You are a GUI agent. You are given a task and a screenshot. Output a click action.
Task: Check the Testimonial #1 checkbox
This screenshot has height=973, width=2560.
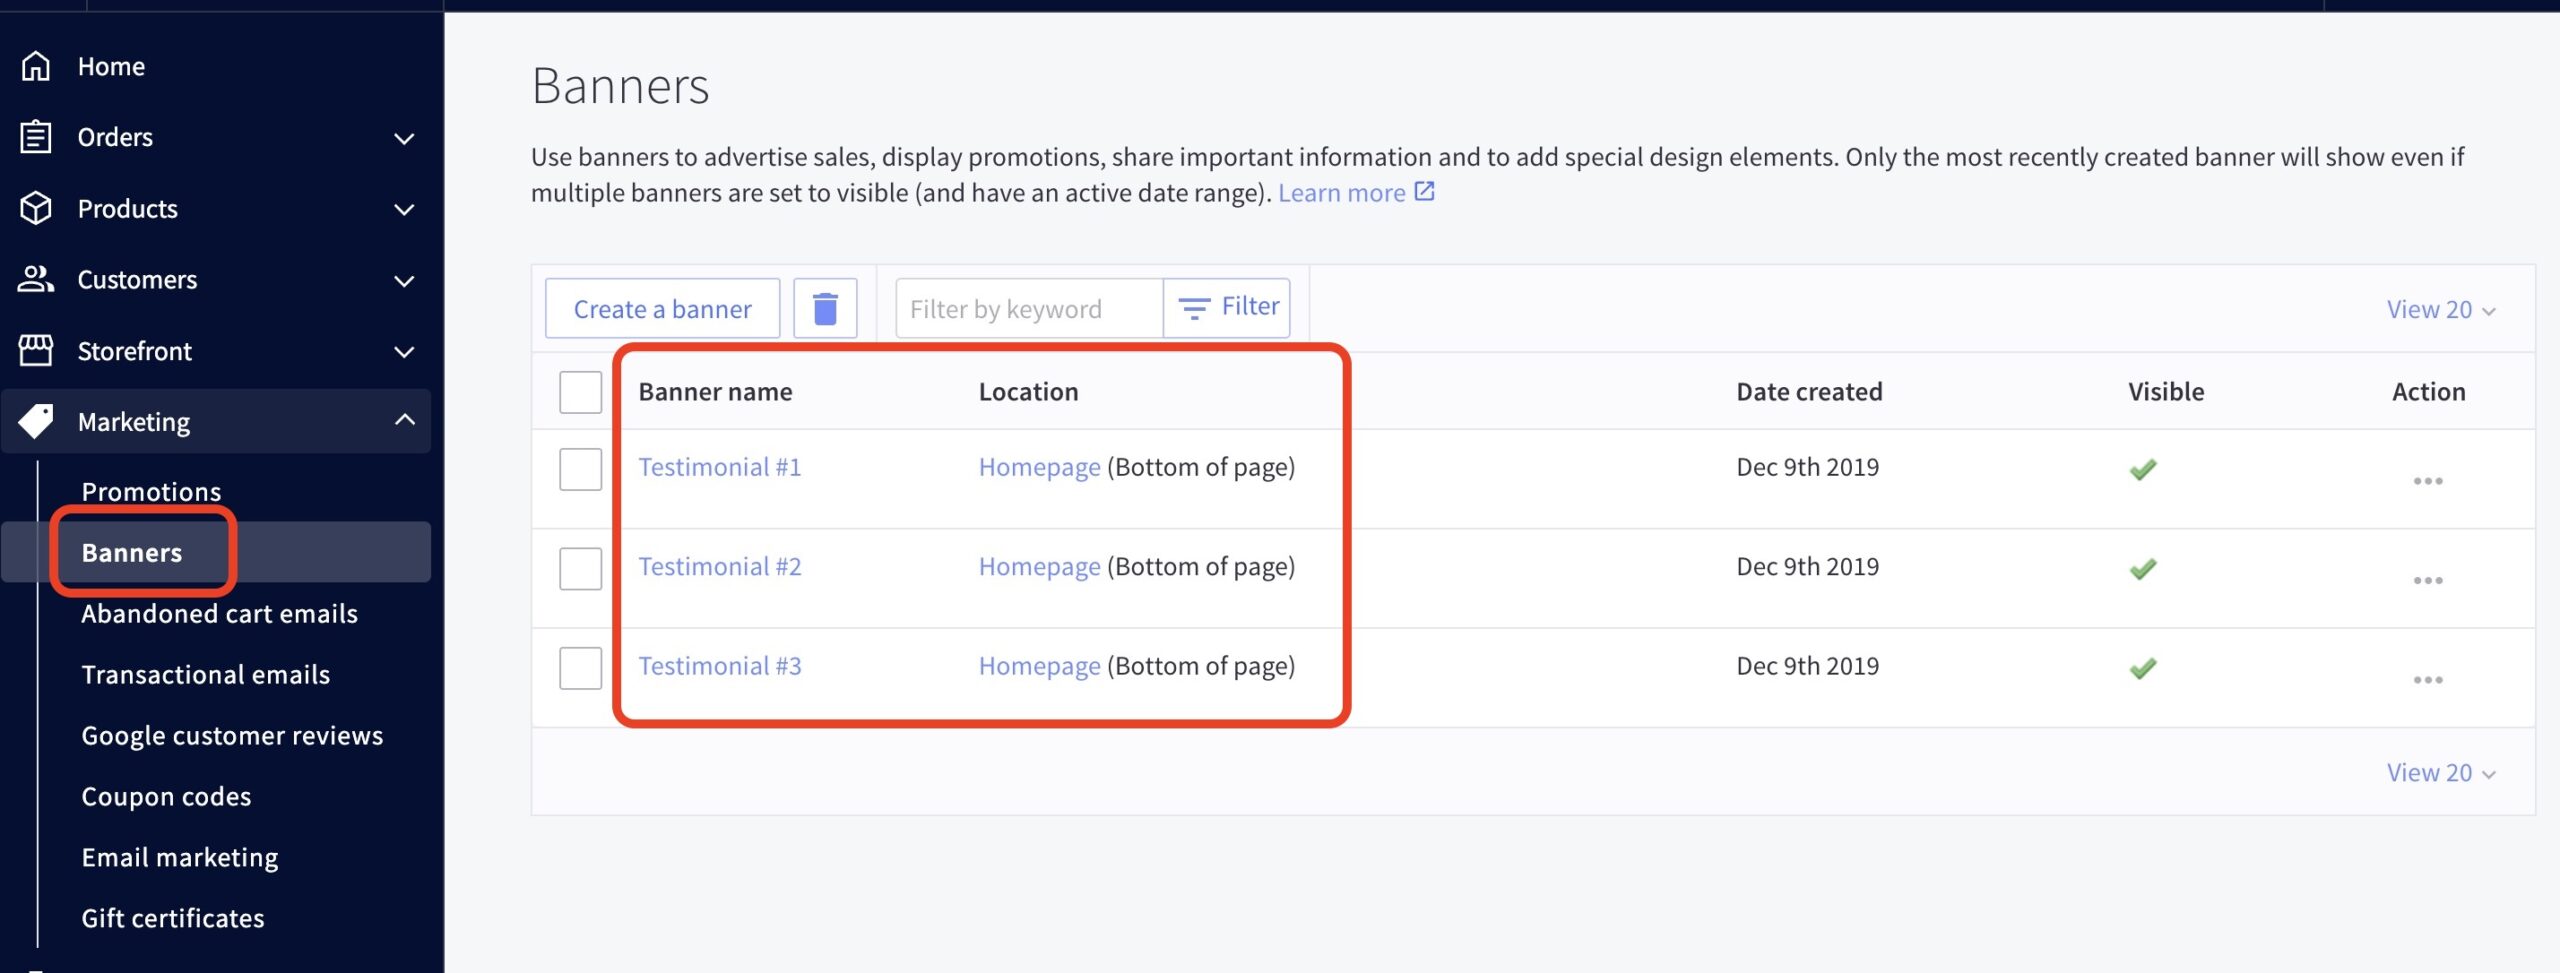pyautogui.click(x=580, y=469)
